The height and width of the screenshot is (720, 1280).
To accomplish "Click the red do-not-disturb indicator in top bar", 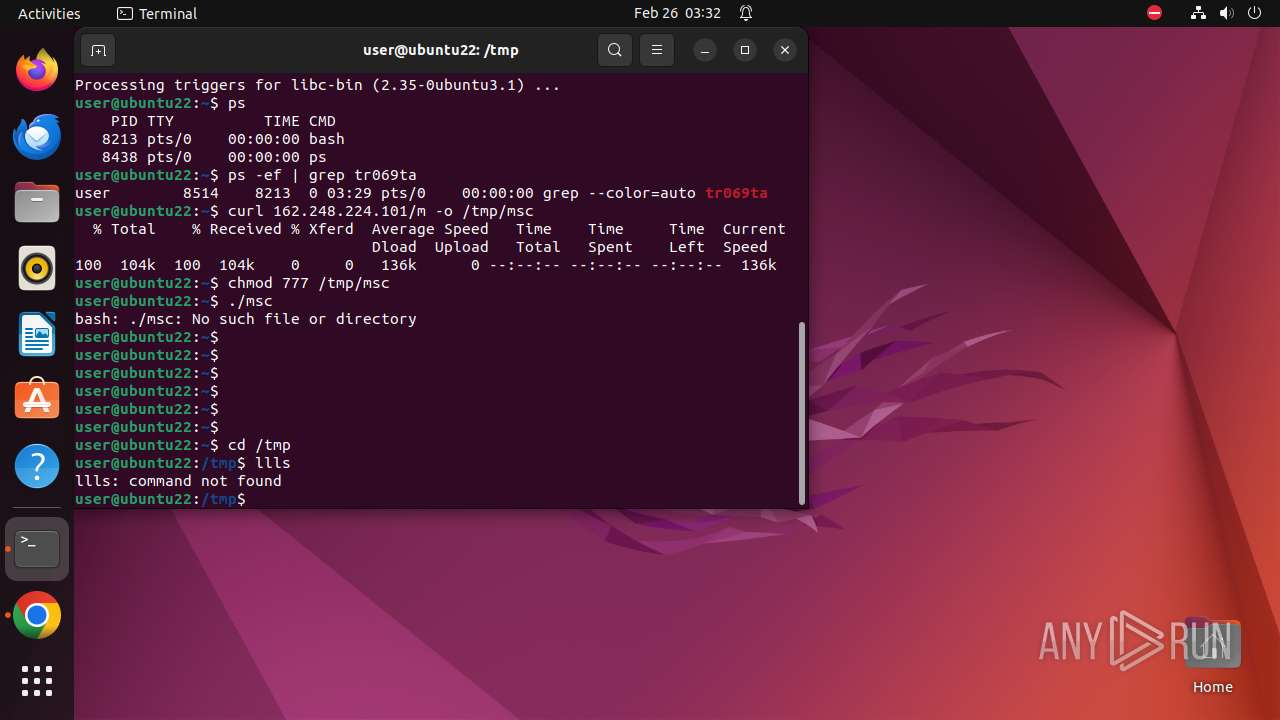I will tap(1155, 13).
